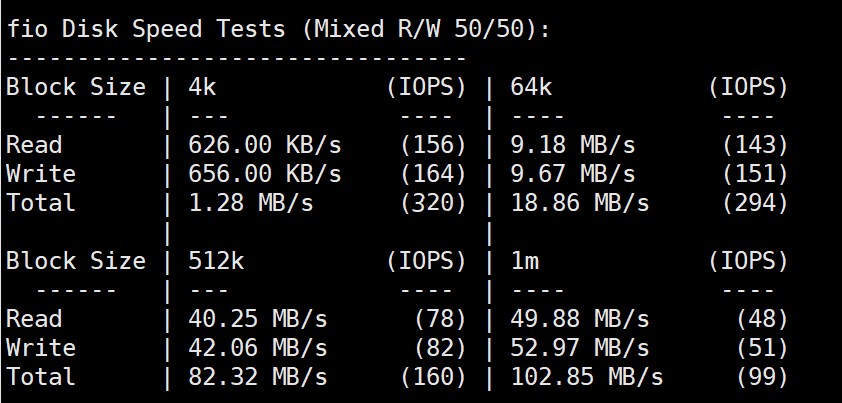This screenshot has width=842, height=403.
Task: Click the 1m write speed 52.97 MB/s
Action: click(x=580, y=348)
